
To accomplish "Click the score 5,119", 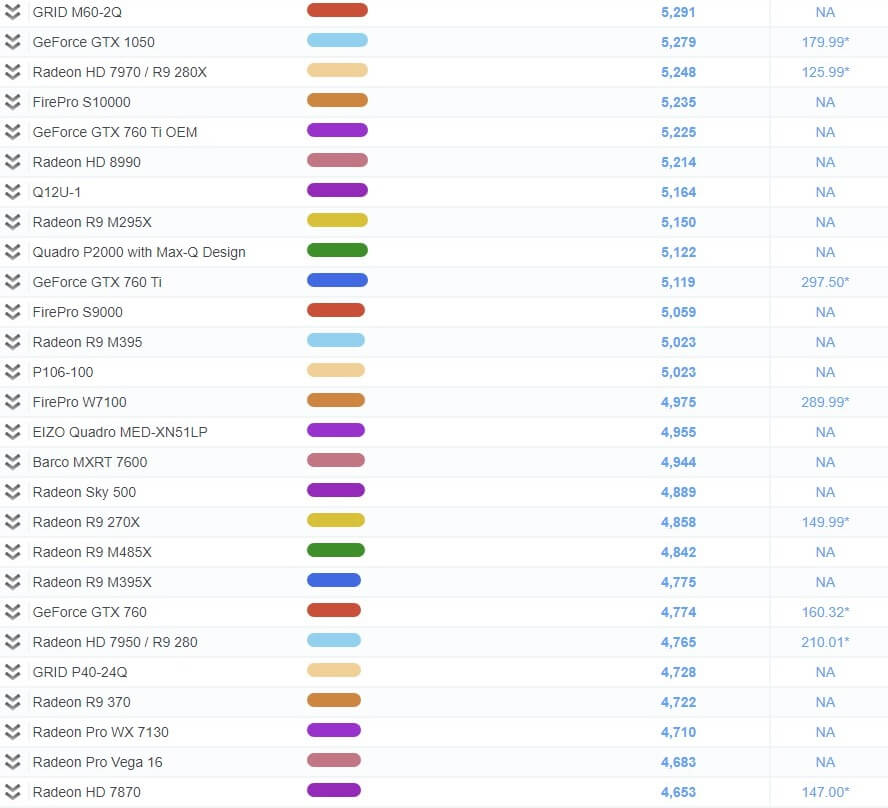I will click(x=678, y=283).
